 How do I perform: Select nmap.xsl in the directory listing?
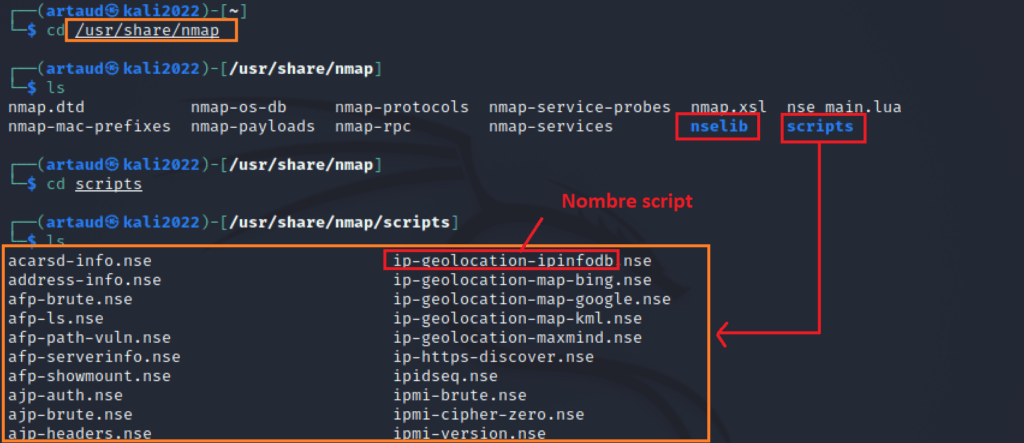tap(729, 107)
